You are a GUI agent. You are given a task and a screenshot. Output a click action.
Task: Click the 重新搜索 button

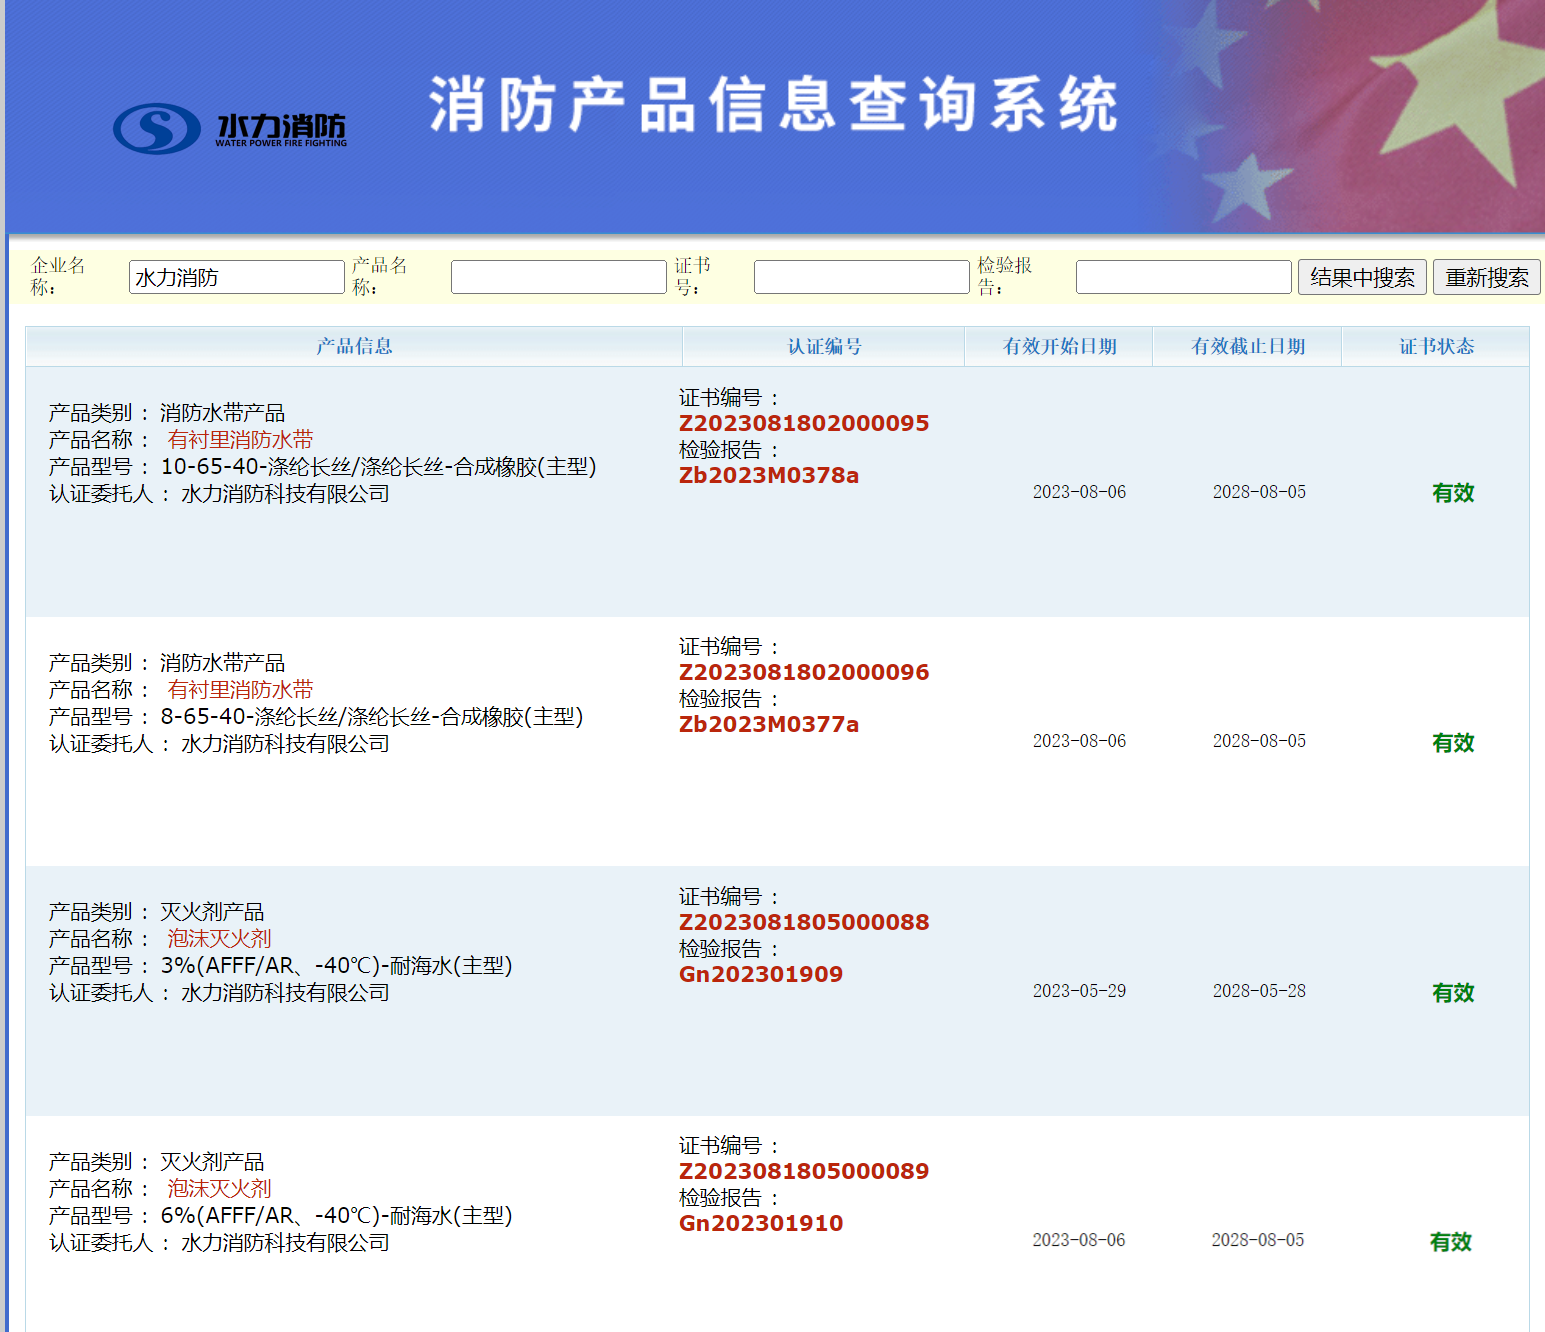(x=1487, y=277)
